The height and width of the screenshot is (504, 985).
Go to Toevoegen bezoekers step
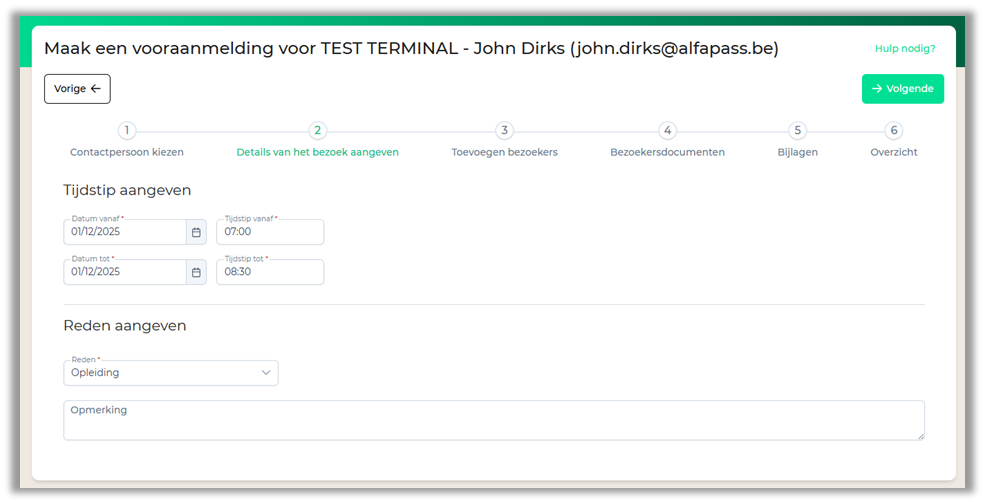click(504, 152)
